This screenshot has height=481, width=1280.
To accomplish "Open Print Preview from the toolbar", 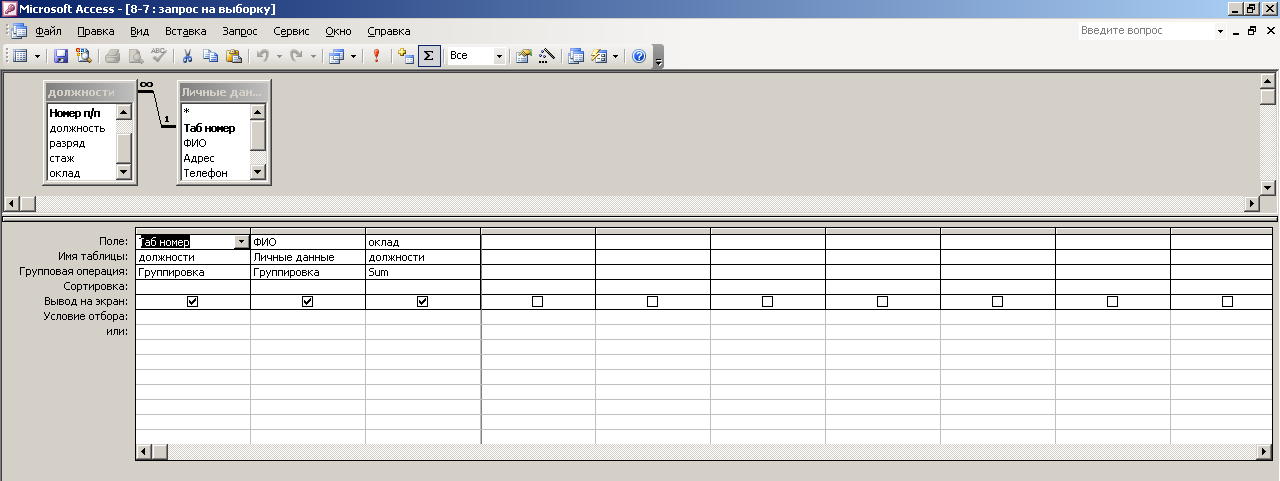I will point(135,56).
